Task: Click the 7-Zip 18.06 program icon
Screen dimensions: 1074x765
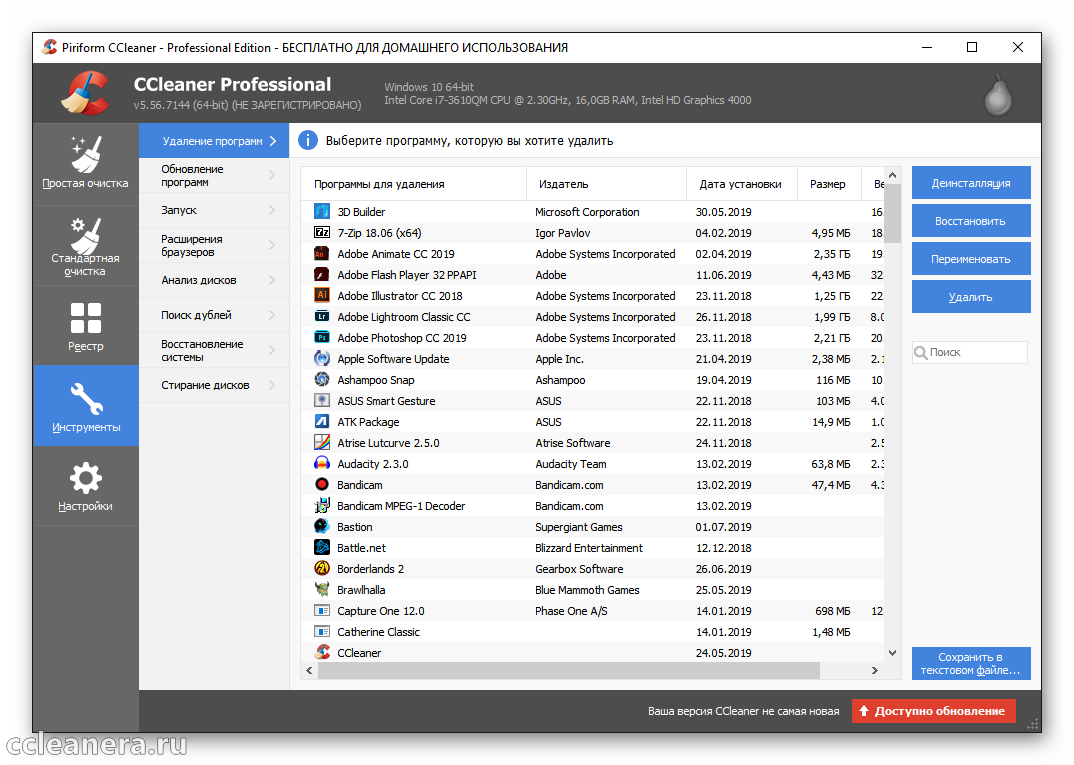Action: 322,233
